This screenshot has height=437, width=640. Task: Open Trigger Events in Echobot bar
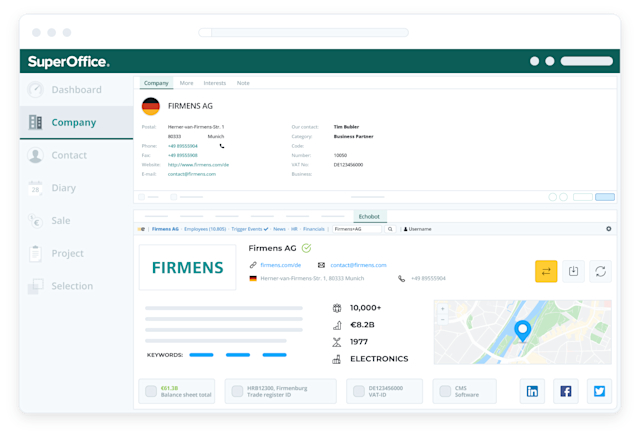coord(249,229)
